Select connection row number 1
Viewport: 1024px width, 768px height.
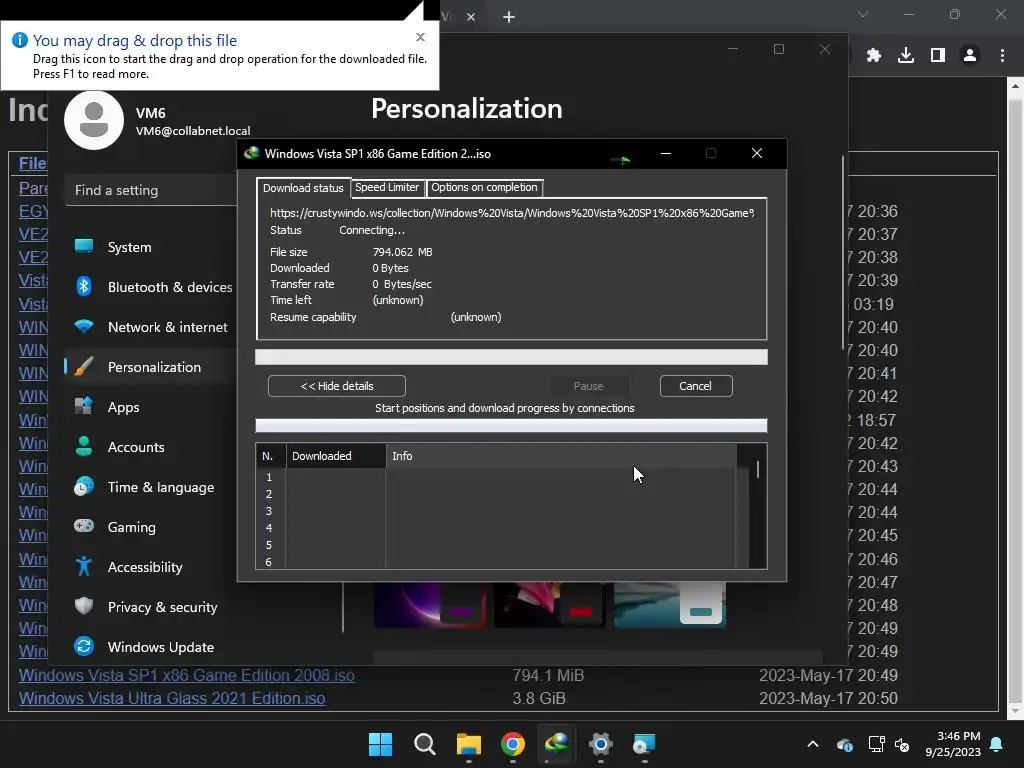coord(496,477)
